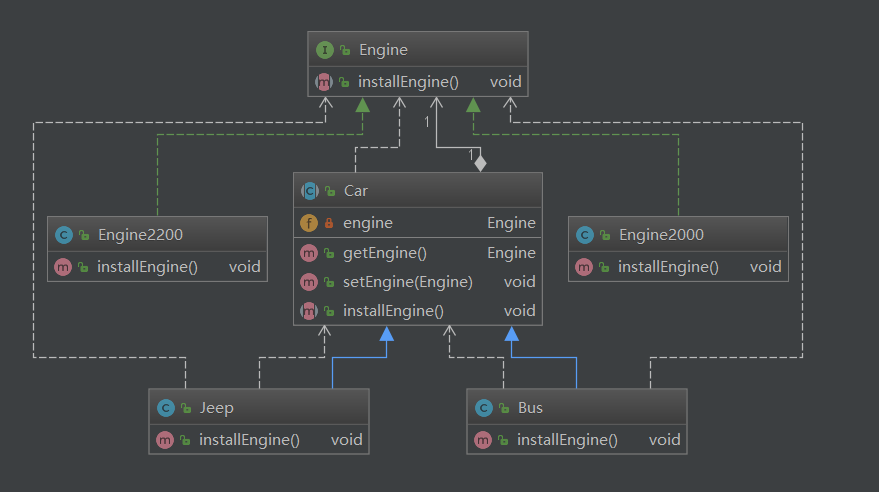Click the Engine2000 class name
Screen dimensions: 879x492
click(661, 235)
